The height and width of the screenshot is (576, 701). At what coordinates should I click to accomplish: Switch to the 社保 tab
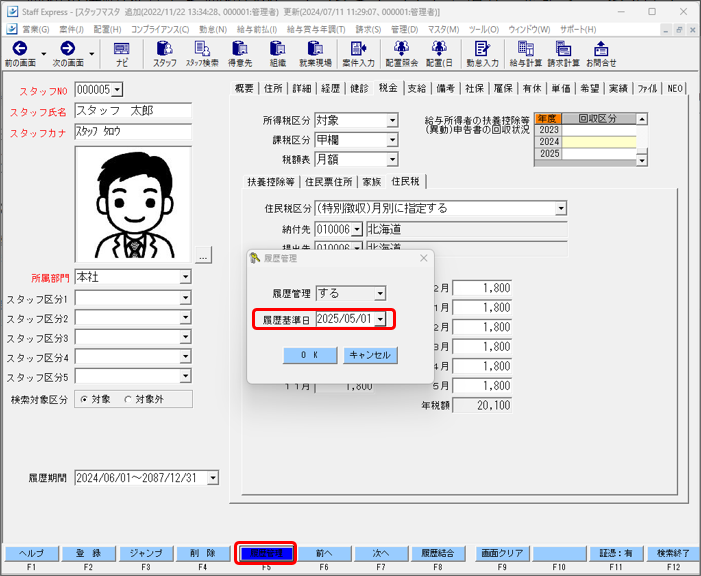[x=474, y=89]
